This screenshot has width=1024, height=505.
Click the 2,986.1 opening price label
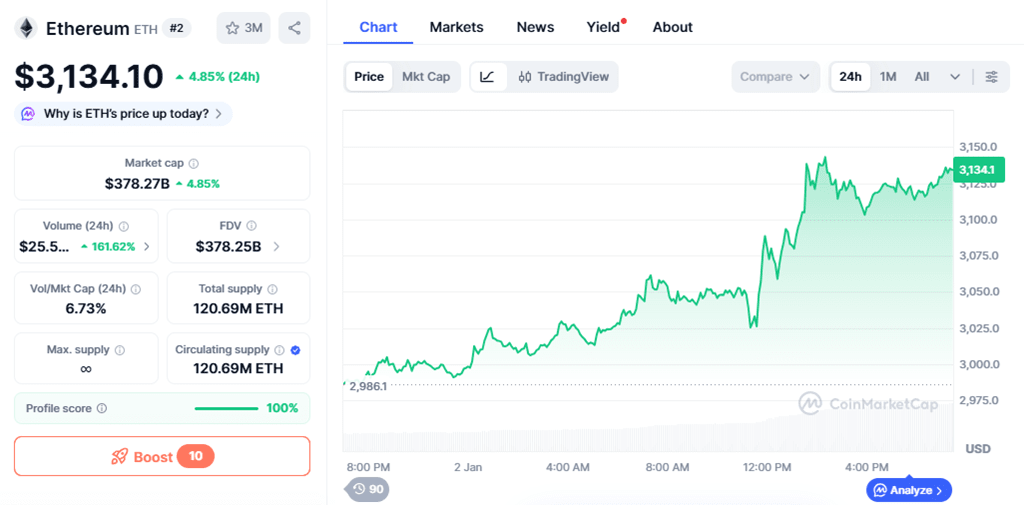(368, 386)
